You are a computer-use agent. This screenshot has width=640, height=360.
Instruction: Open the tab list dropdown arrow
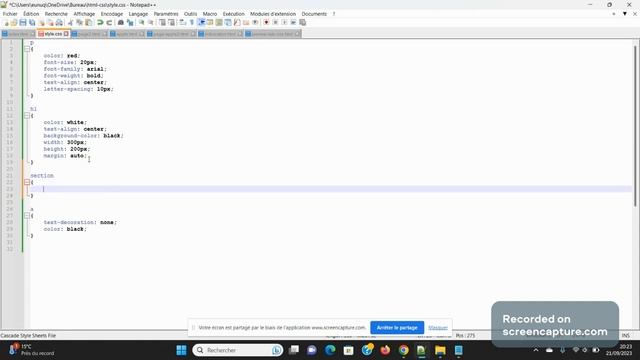[x=624, y=14]
